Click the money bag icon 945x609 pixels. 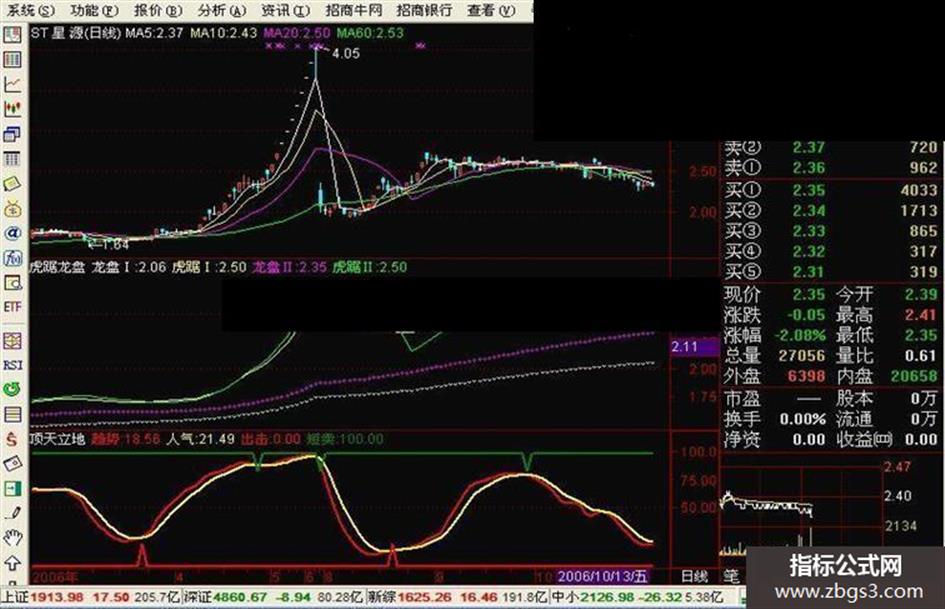point(13,209)
